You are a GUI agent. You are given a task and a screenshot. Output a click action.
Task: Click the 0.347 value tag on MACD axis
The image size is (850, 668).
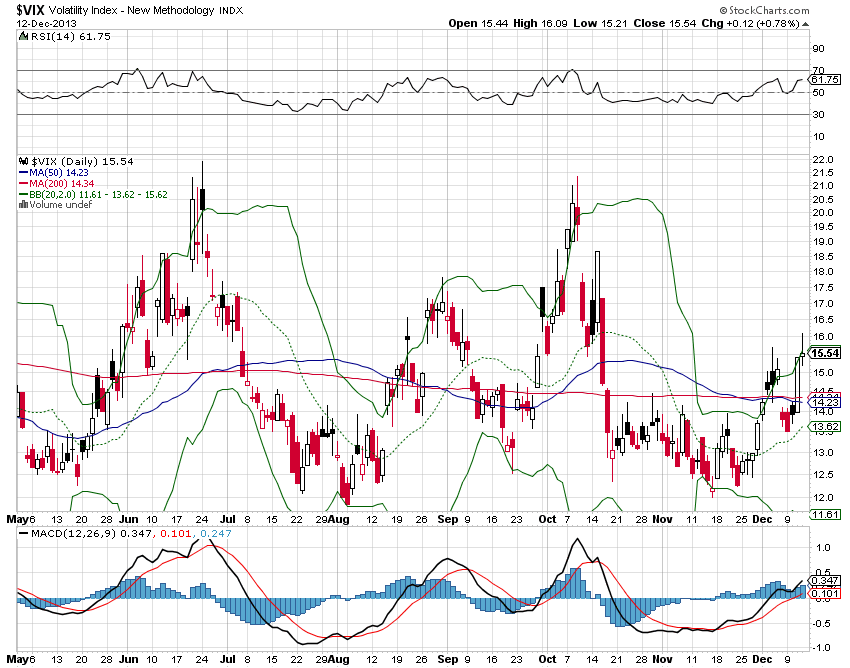tap(825, 581)
